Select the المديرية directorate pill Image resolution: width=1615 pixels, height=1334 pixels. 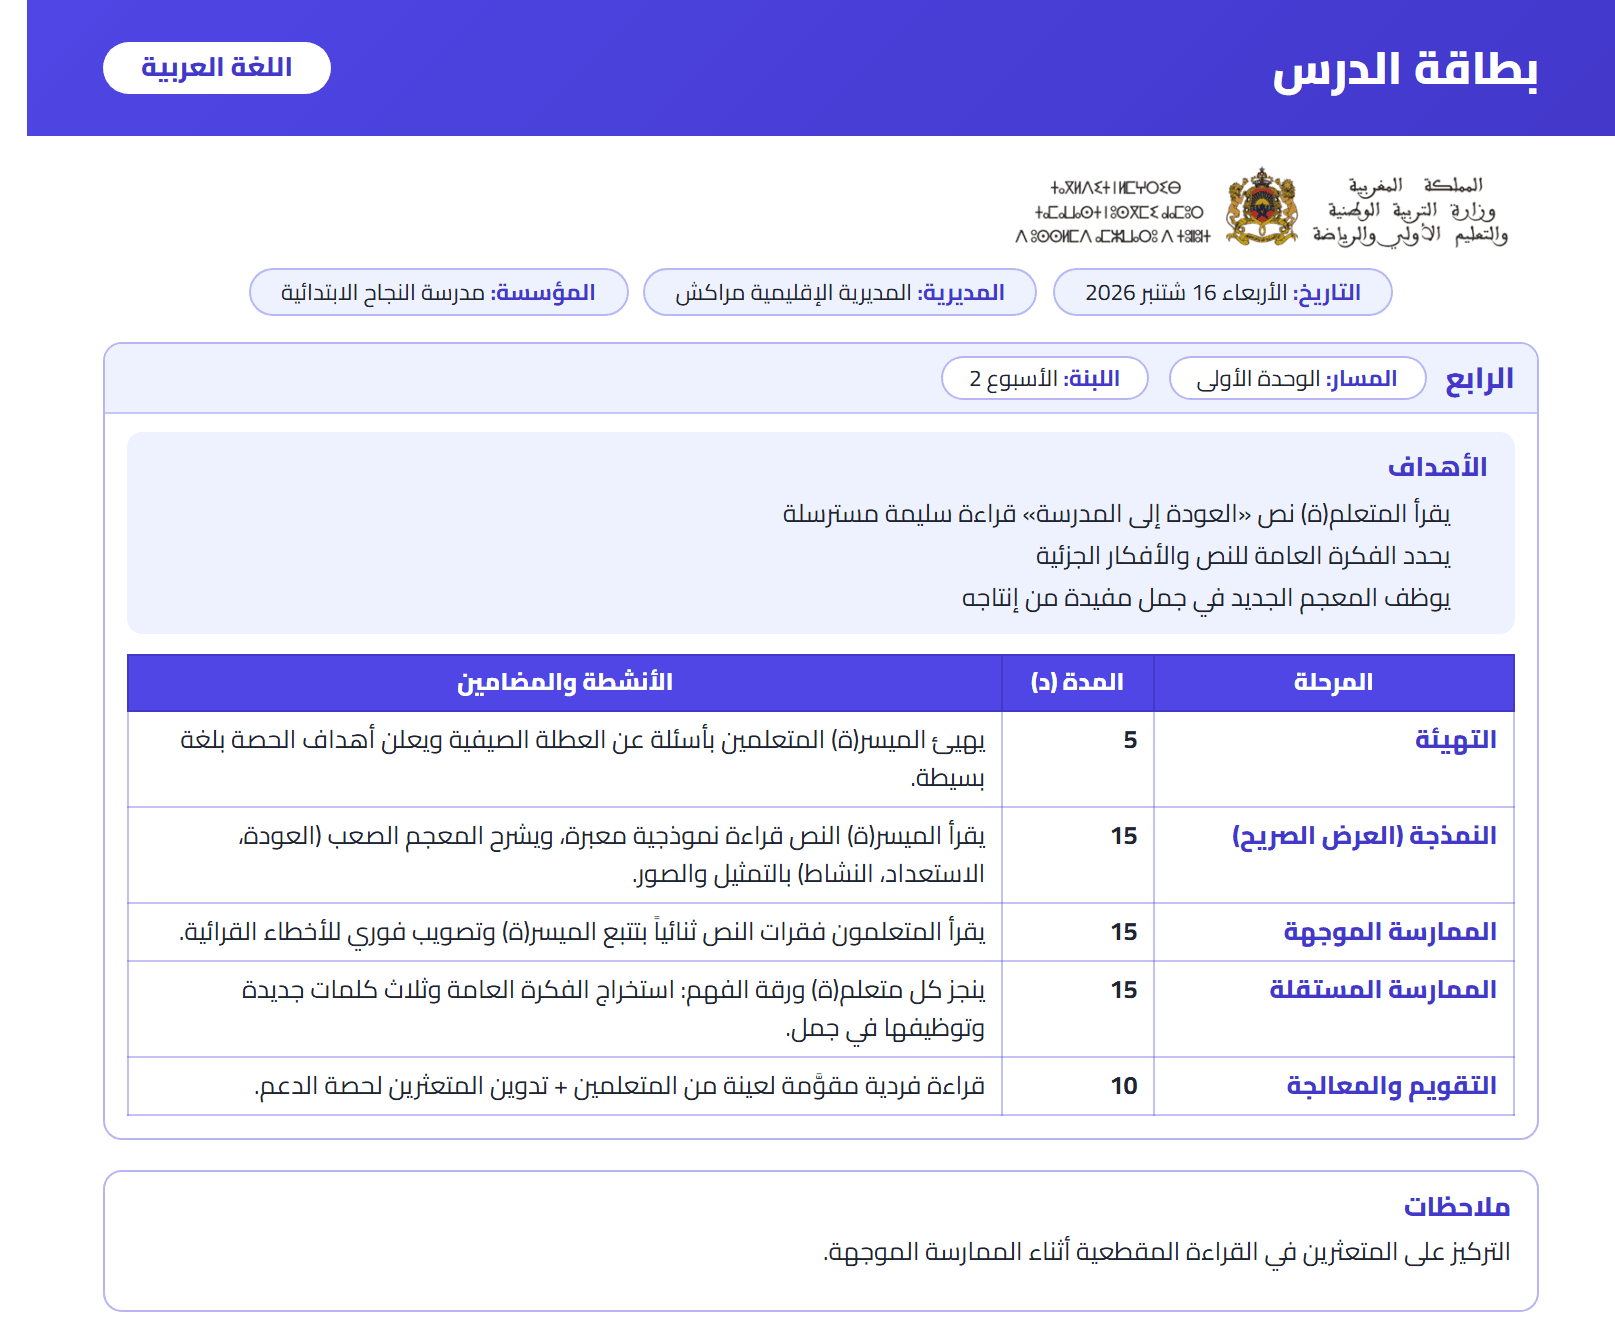tap(839, 292)
